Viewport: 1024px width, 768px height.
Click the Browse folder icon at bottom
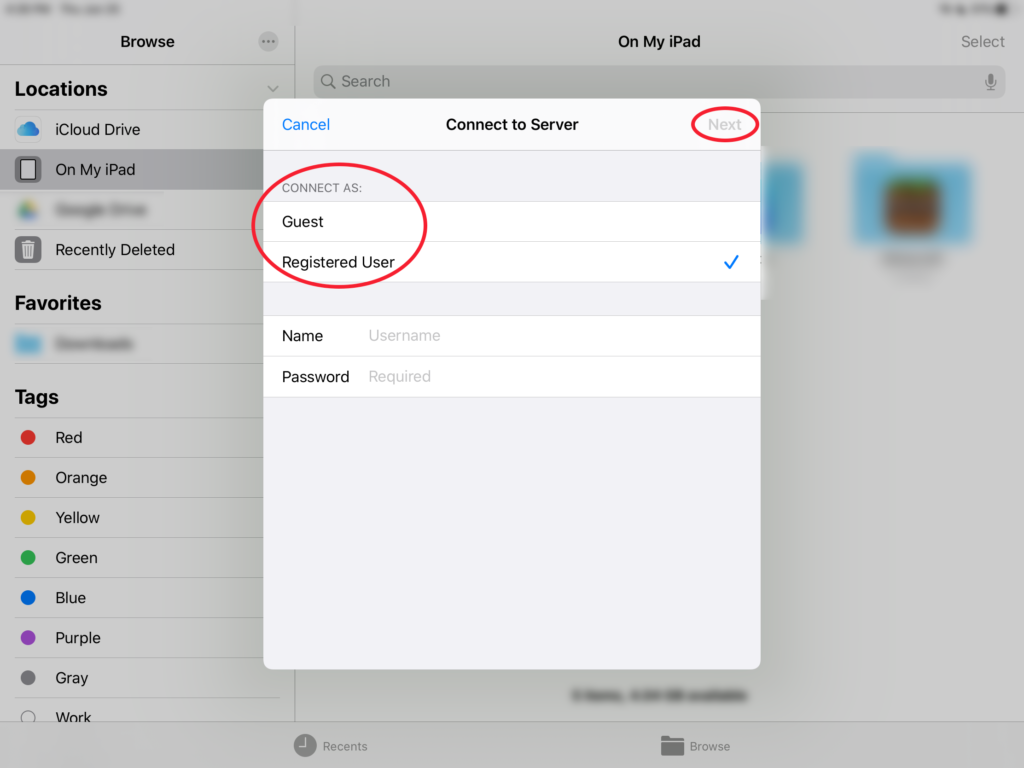672,745
